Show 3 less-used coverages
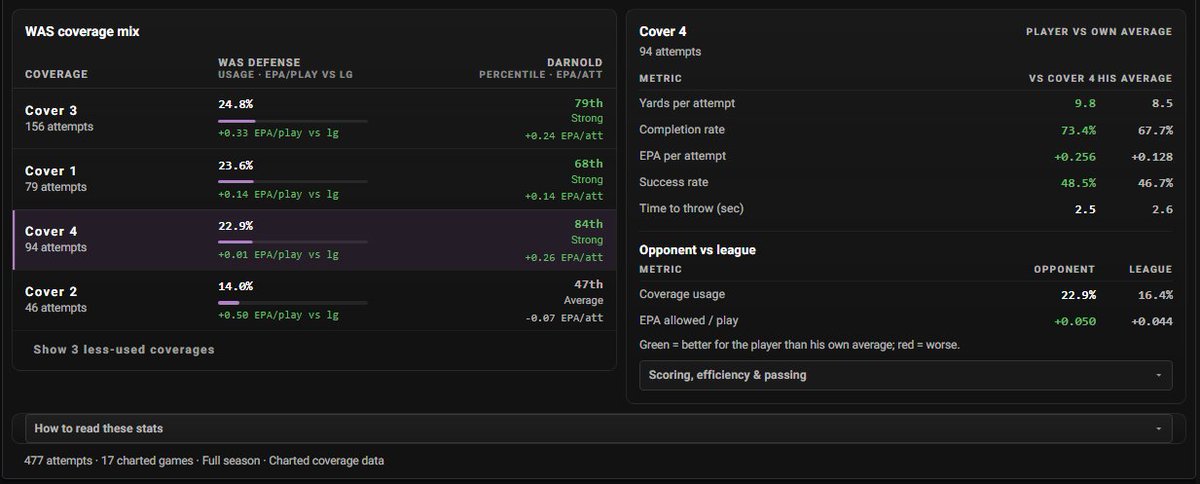 click(124, 350)
